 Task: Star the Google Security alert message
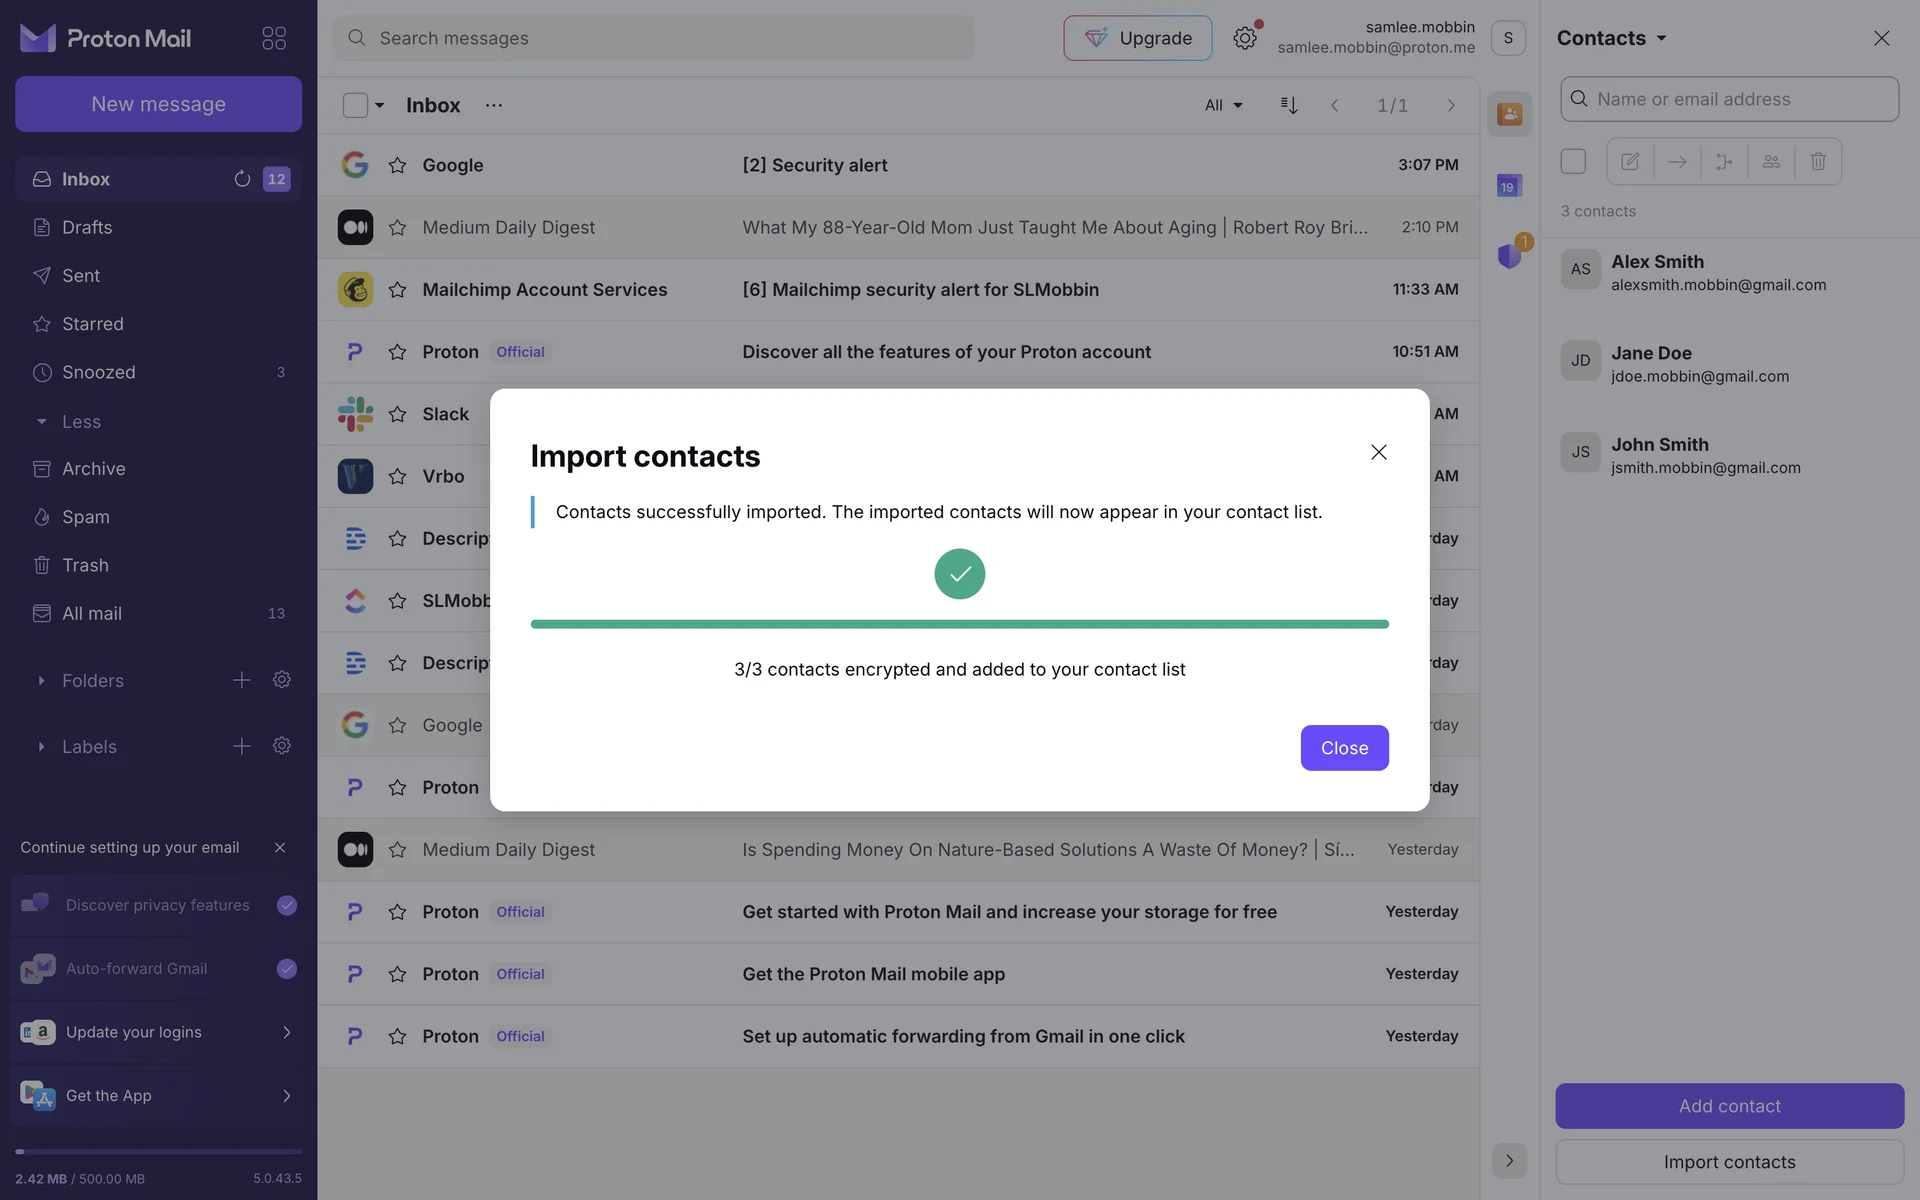coord(397,165)
